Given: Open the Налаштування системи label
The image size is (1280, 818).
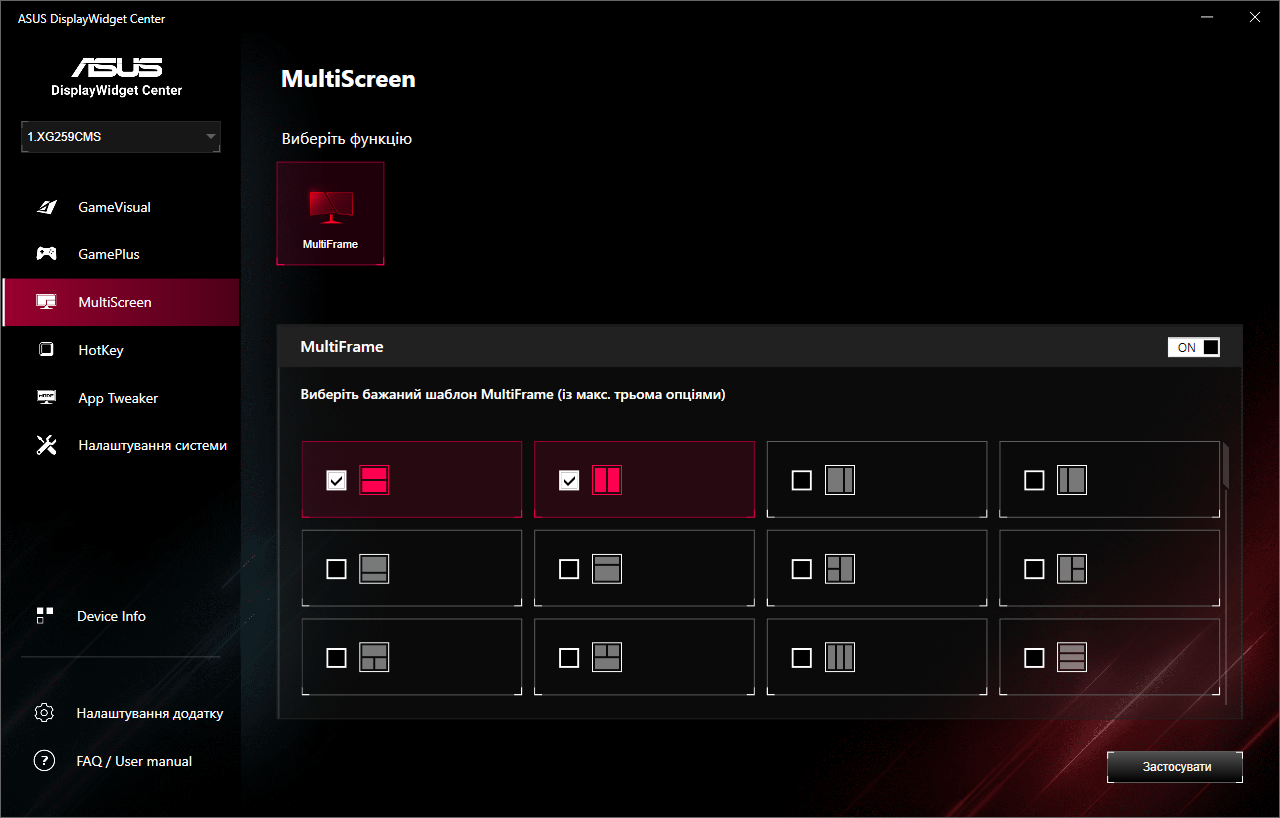Looking at the screenshot, I should [153, 445].
